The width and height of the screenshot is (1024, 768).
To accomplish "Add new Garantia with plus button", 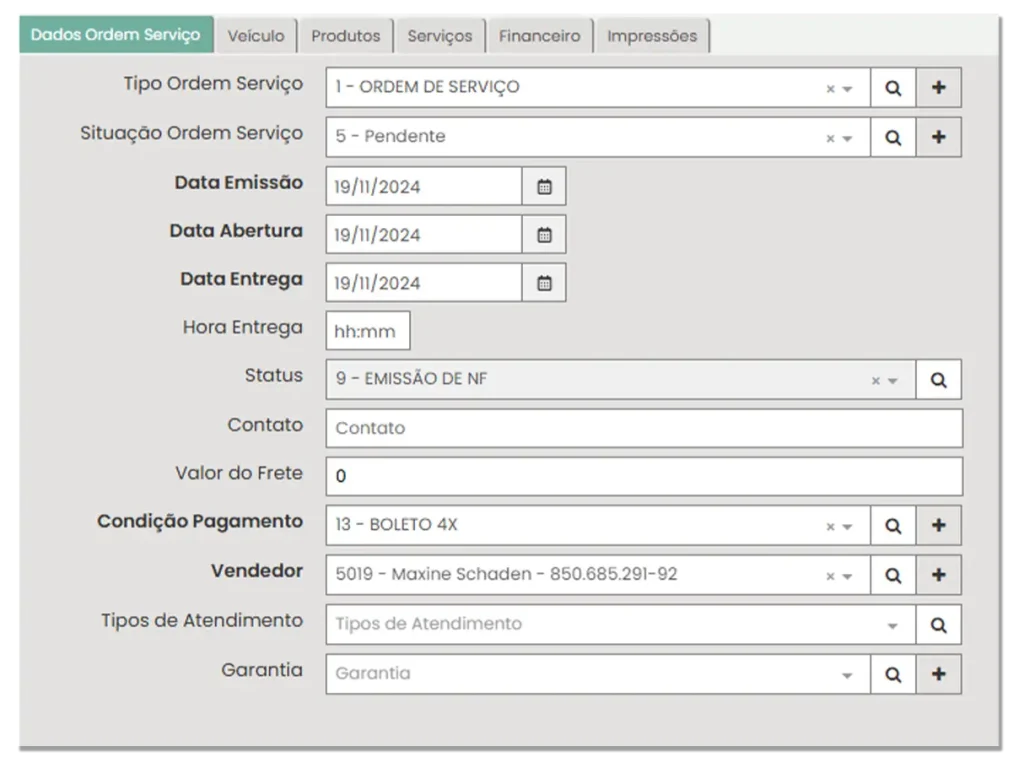I will pos(938,674).
